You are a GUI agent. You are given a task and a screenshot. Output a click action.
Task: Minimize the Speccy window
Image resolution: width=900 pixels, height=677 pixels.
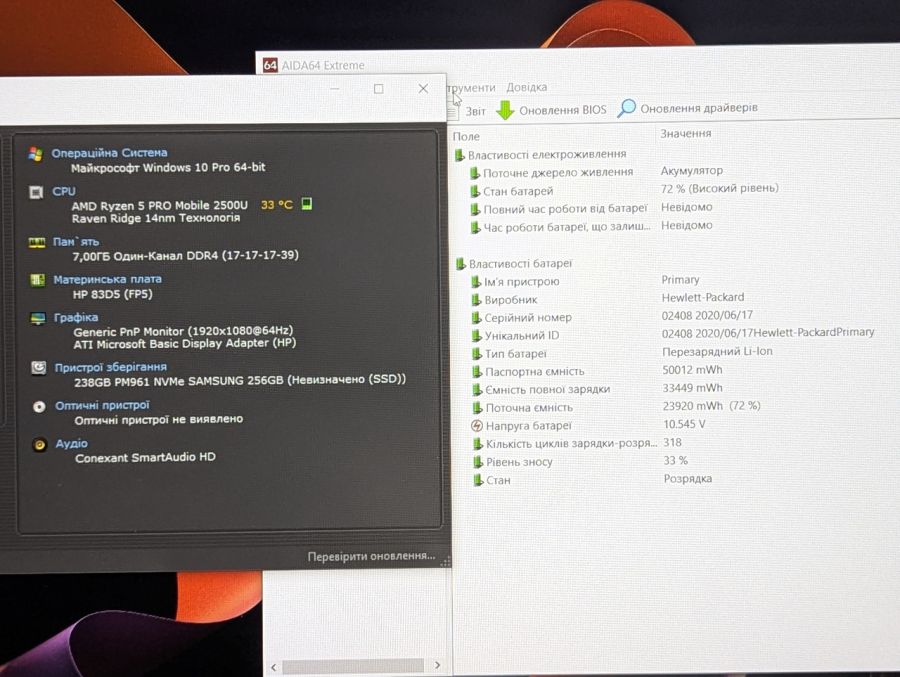coord(335,89)
